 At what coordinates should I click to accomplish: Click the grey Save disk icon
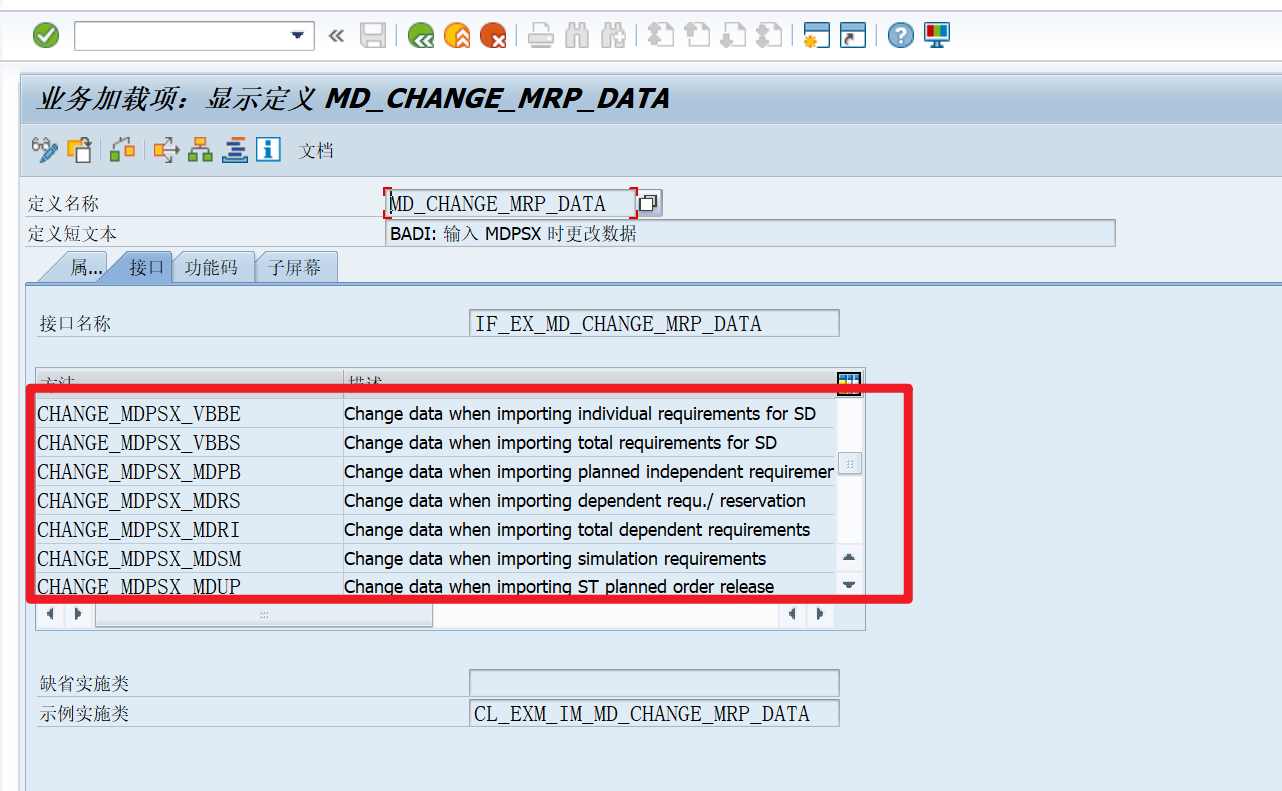click(x=373, y=36)
